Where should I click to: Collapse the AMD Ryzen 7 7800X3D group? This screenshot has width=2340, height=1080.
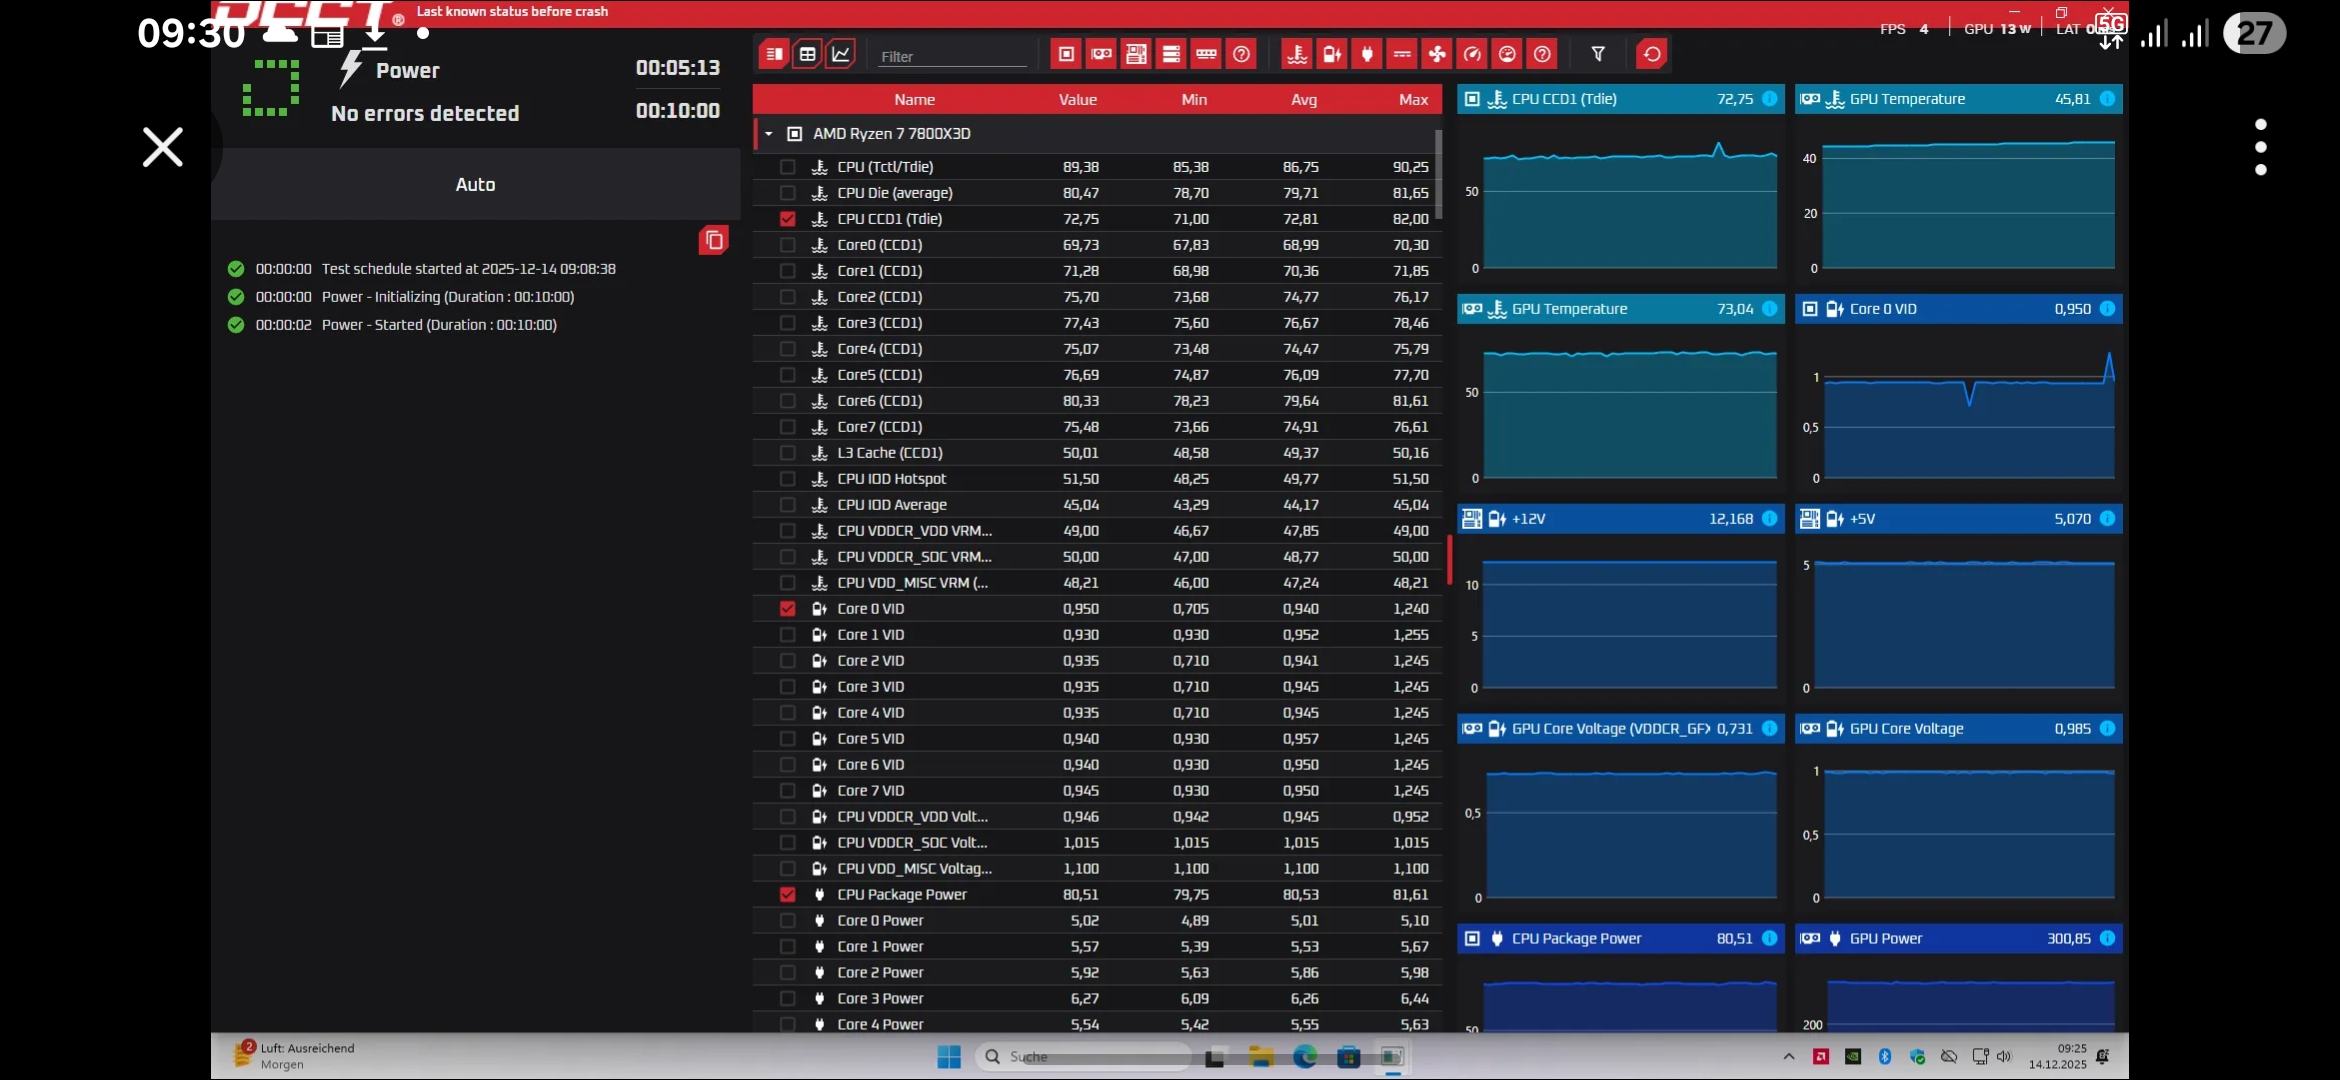[x=769, y=134]
